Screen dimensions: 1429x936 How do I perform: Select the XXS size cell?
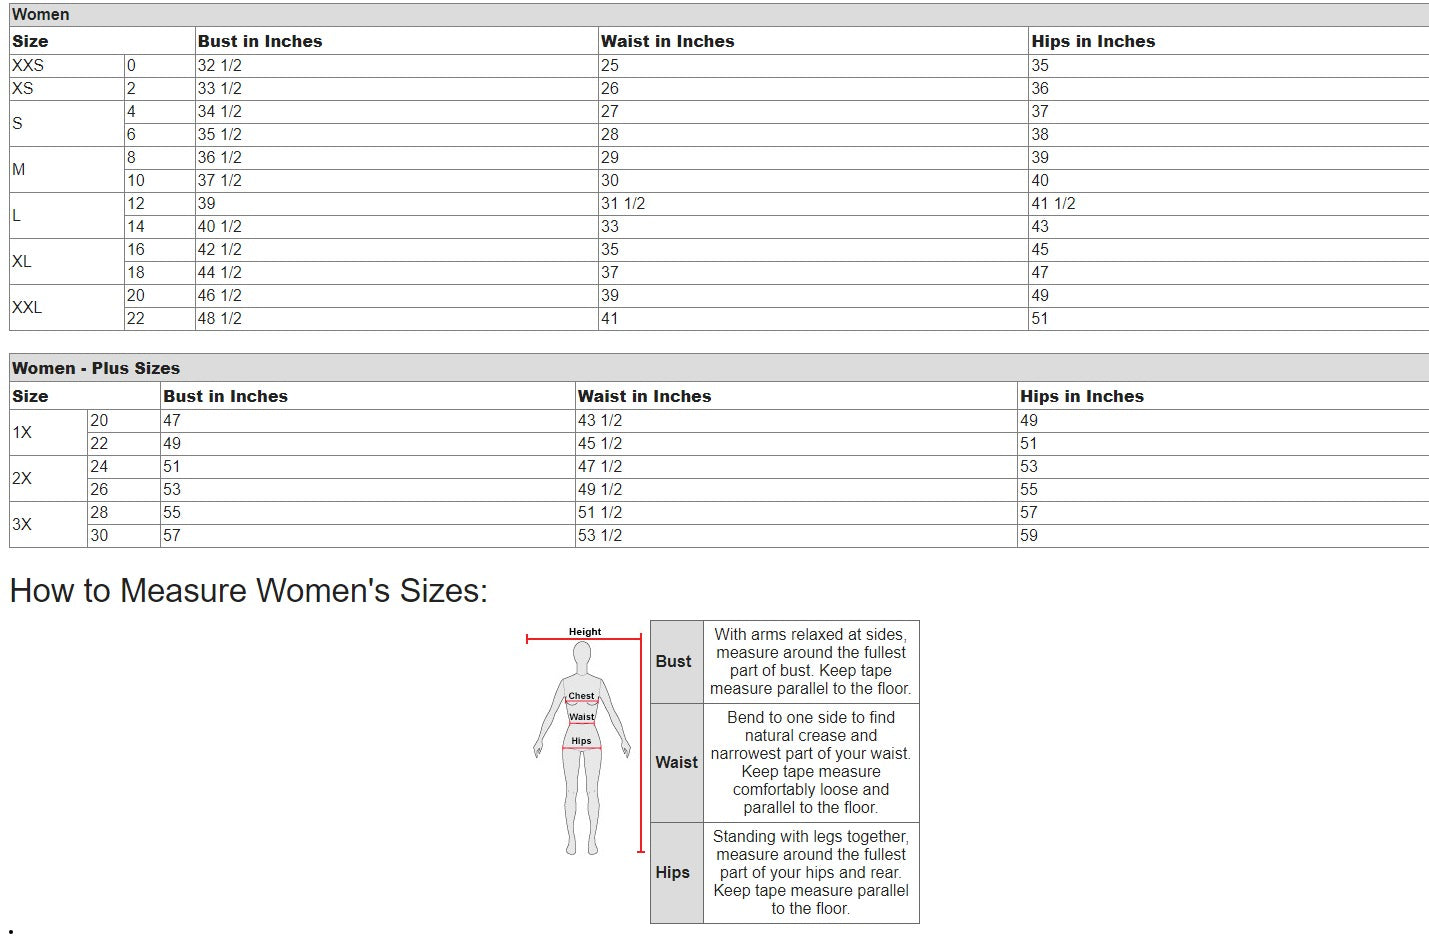[x=28, y=65]
